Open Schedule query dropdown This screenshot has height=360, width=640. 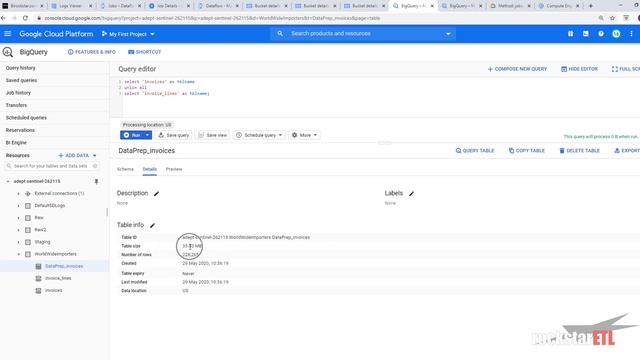[259, 135]
